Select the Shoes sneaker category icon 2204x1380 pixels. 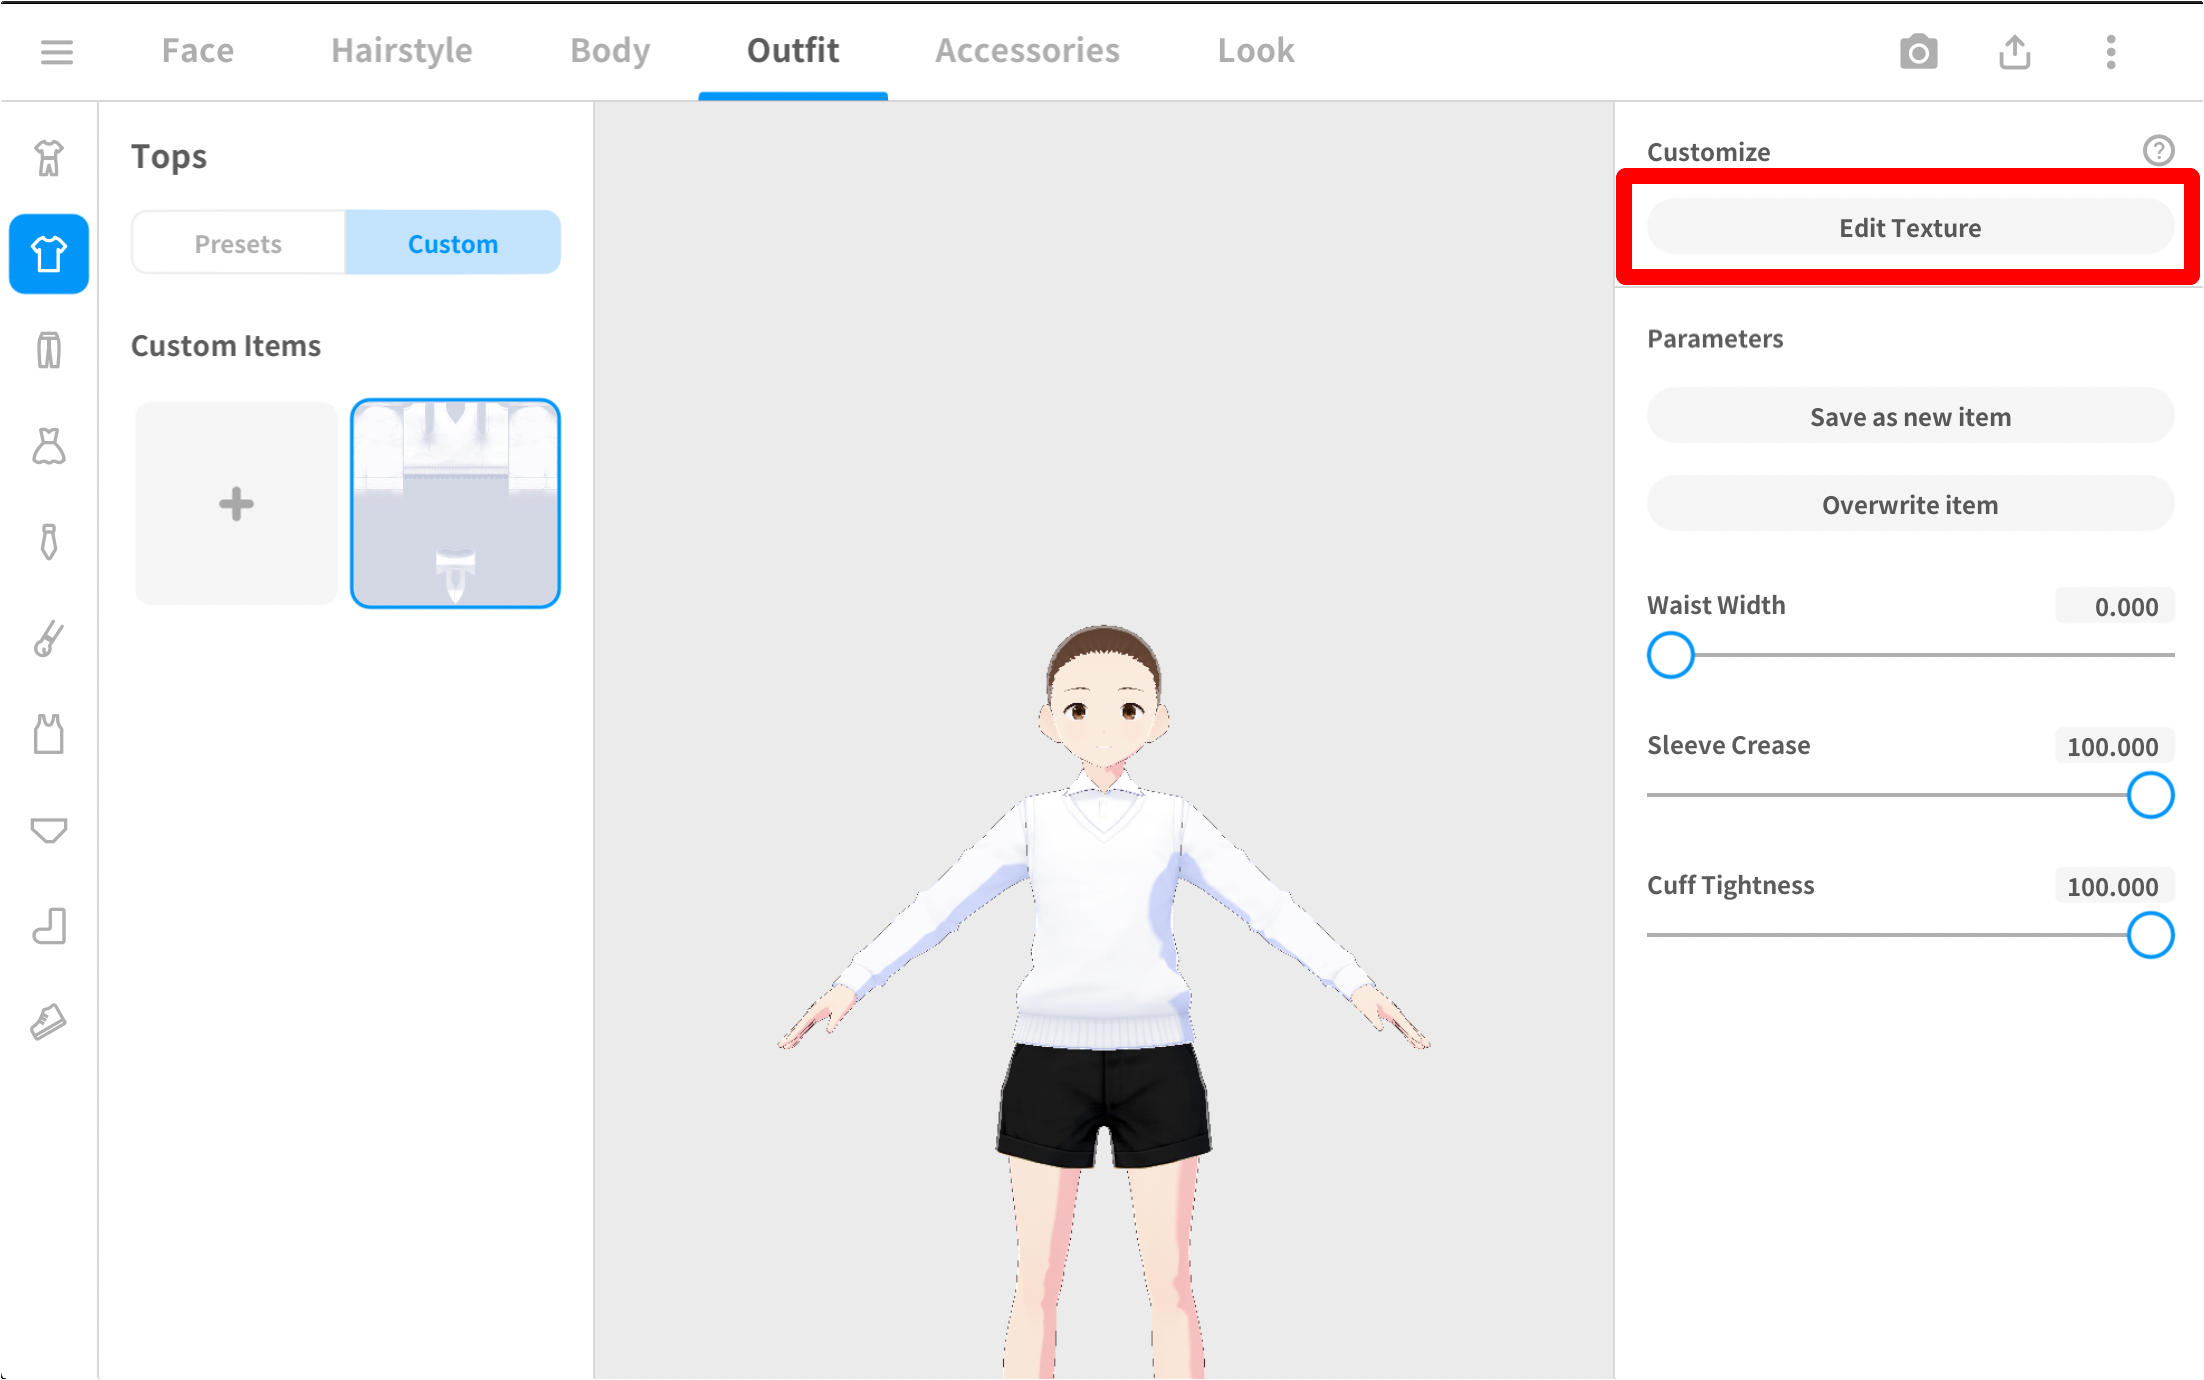pos(48,1022)
